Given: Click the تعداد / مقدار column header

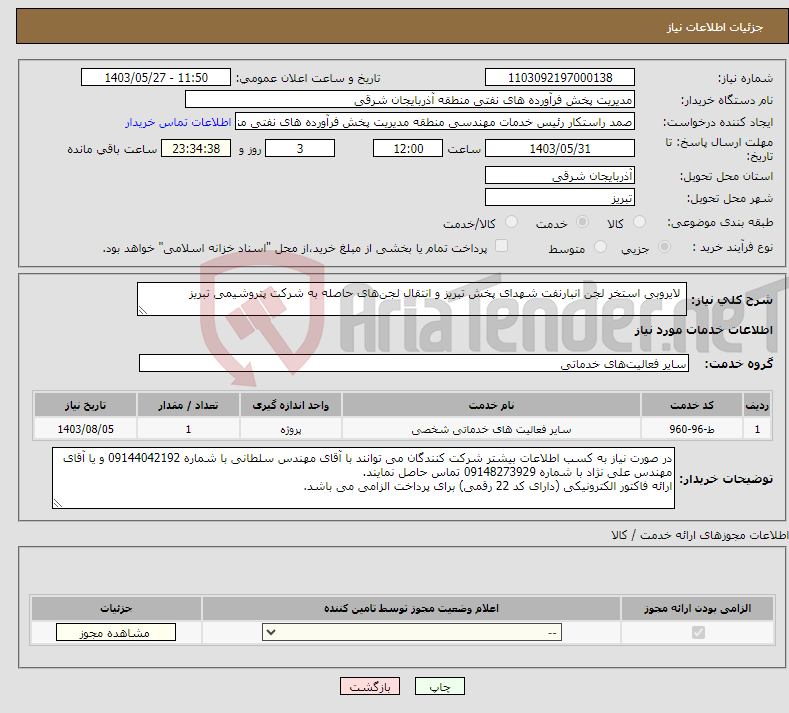Looking at the screenshot, I should [188, 405].
